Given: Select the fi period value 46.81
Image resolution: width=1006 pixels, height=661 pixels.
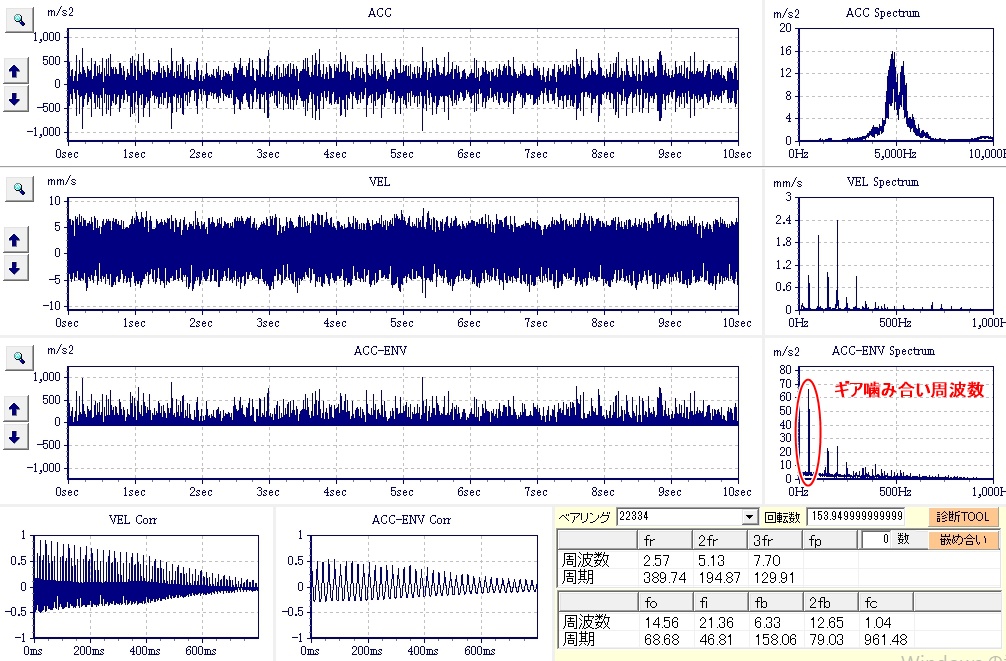Looking at the screenshot, I should 716,640.
